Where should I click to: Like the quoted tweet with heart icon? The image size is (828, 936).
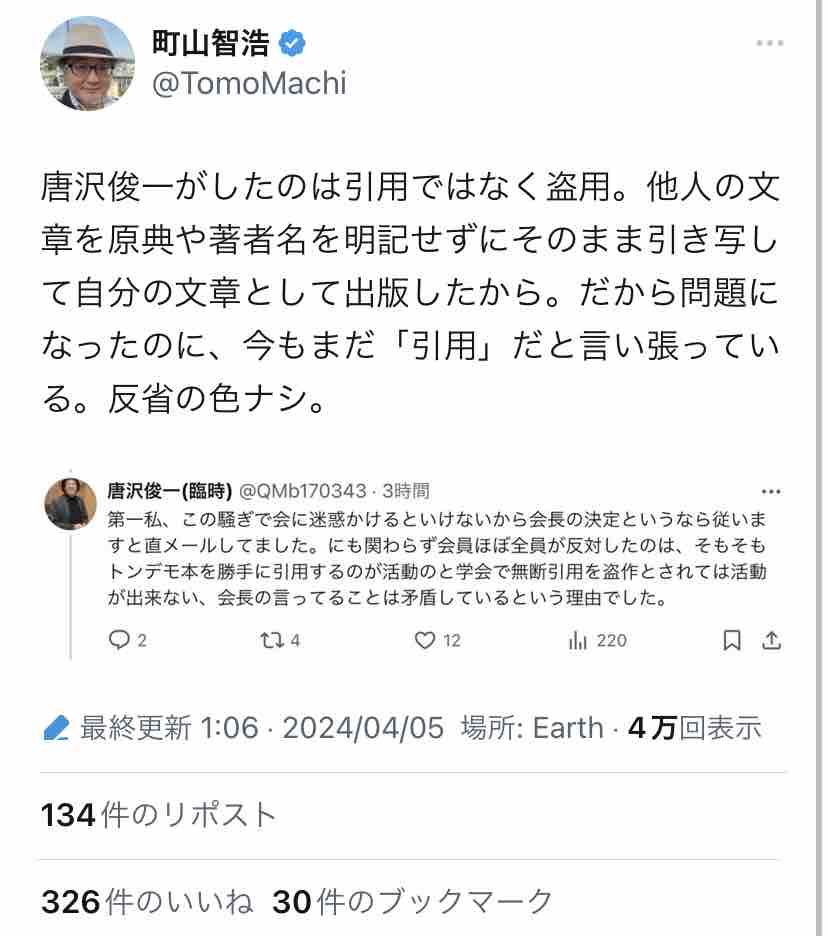click(x=425, y=640)
